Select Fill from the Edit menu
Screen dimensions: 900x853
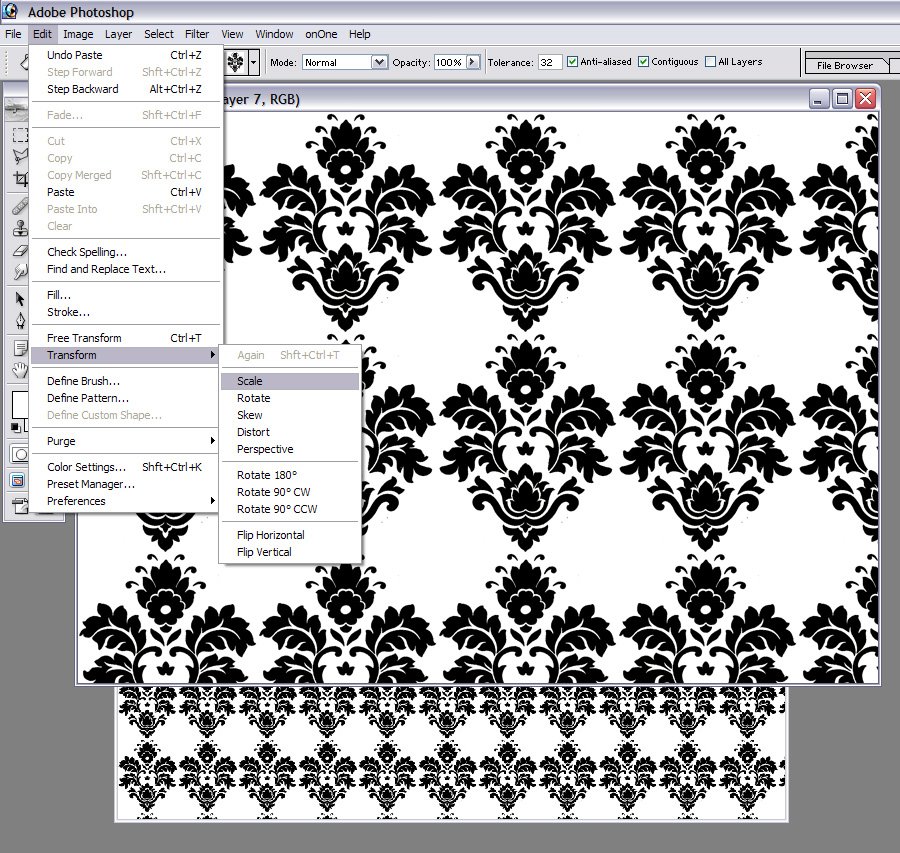click(125, 295)
